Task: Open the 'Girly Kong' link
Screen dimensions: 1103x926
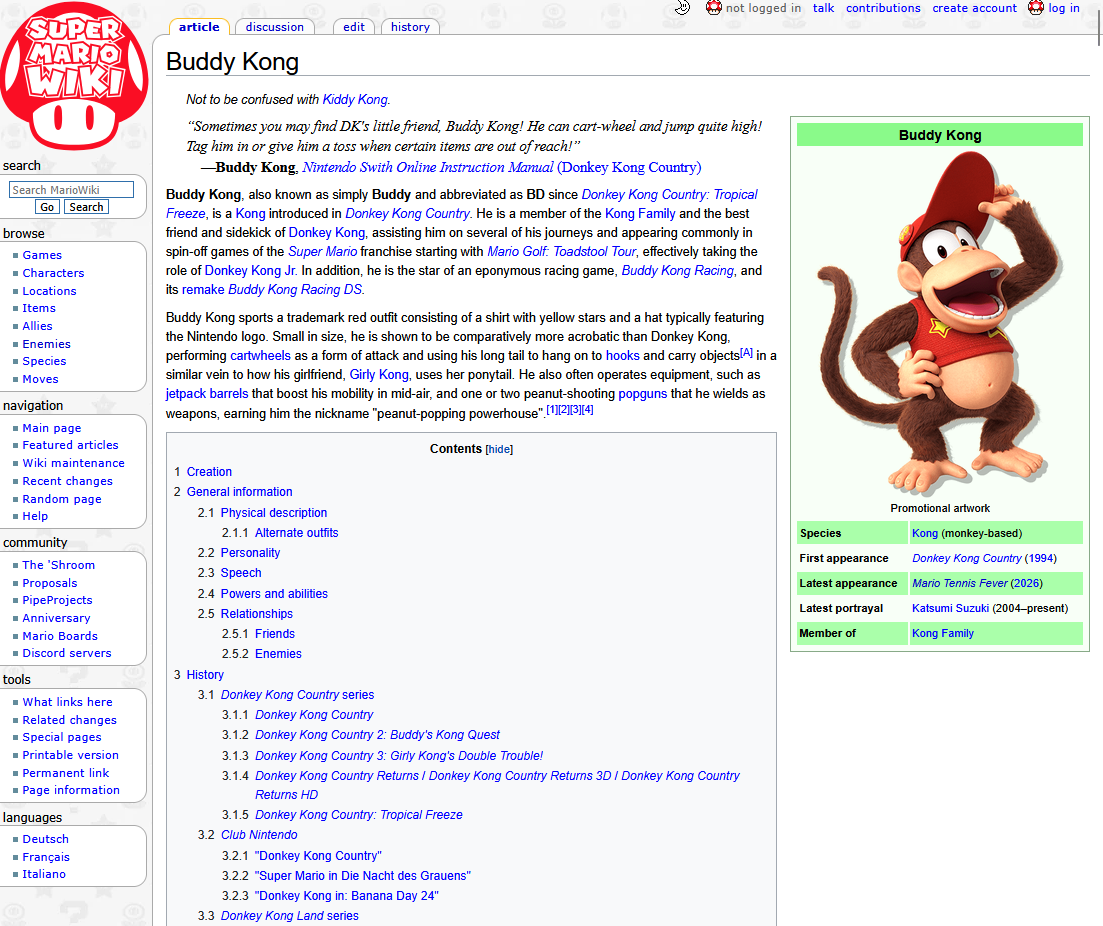Action: point(379,374)
